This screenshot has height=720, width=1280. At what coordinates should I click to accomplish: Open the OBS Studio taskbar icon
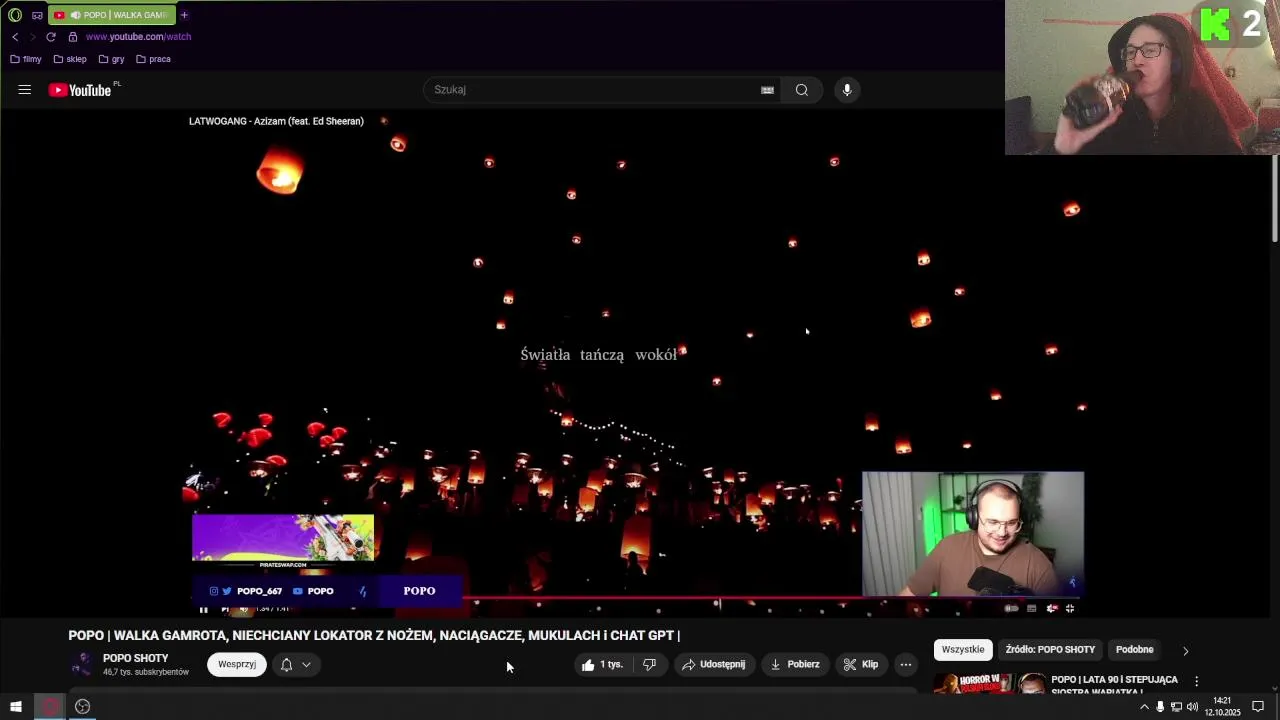point(83,707)
